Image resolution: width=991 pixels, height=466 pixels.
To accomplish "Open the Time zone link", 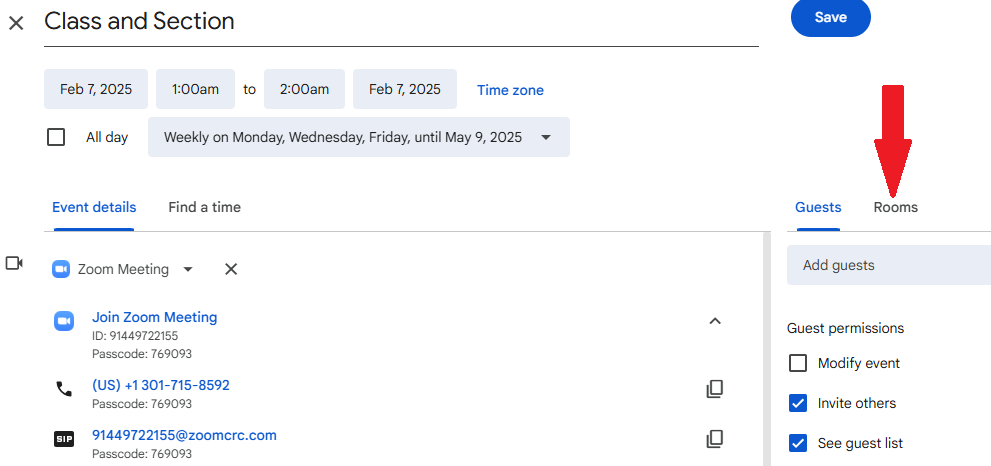I will [x=510, y=90].
